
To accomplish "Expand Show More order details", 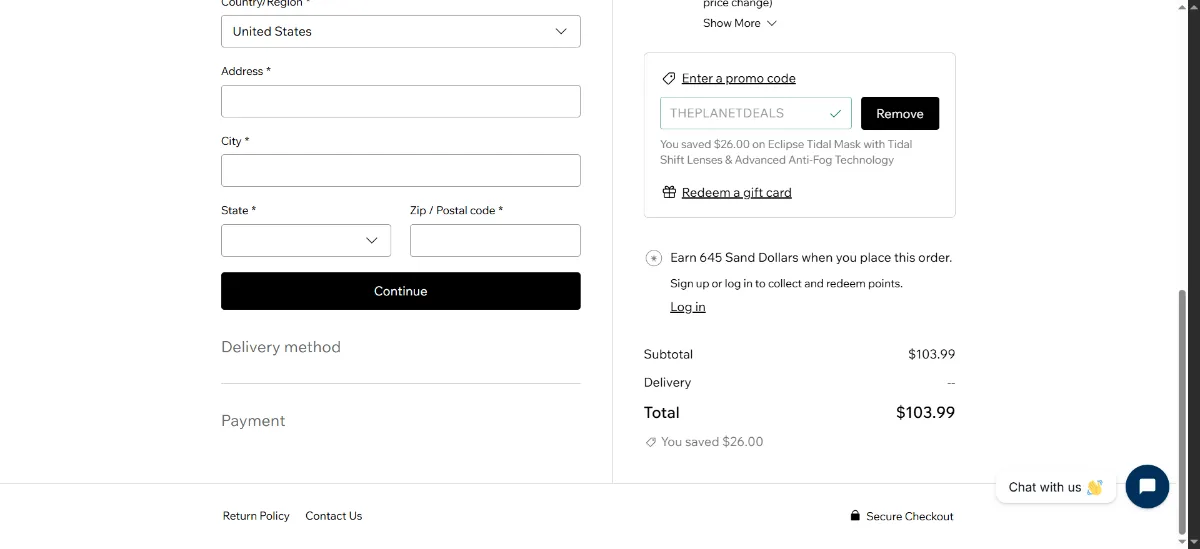I will coord(740,23).
